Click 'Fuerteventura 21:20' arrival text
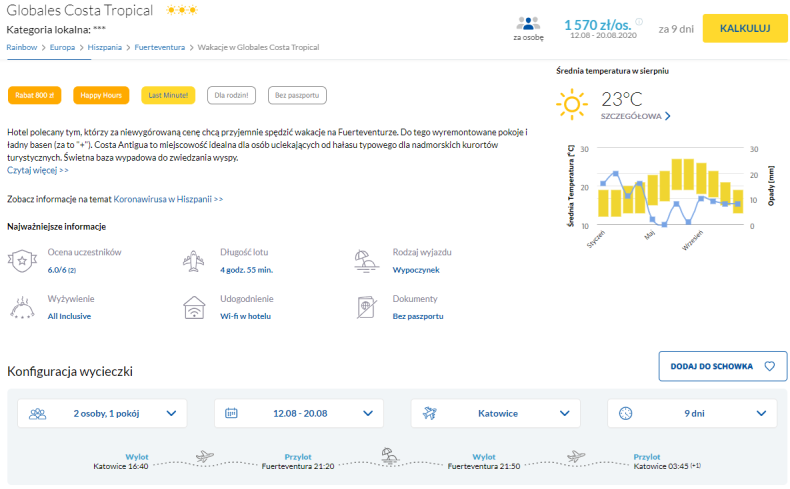Image resolution: width=790 pixels, height=489 pixels. click(x=298, y=467)
